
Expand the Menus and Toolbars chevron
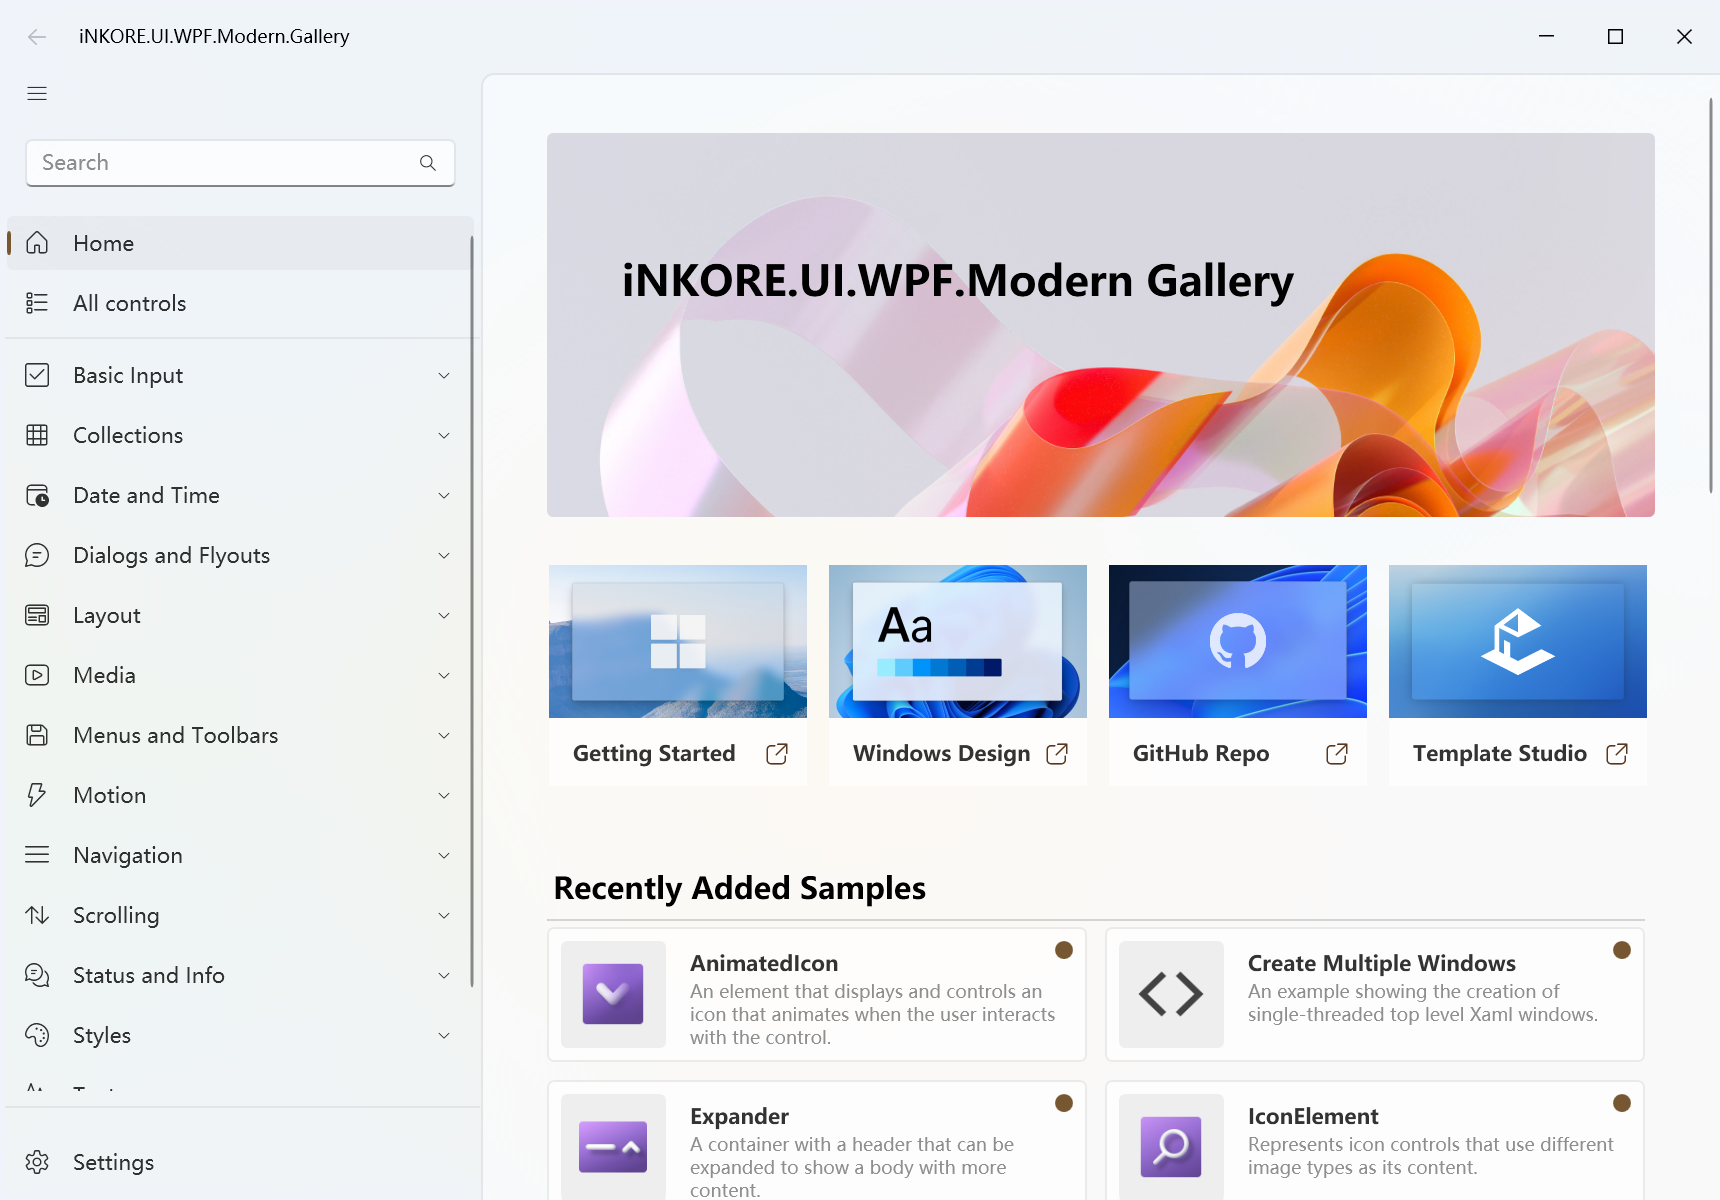444,736
